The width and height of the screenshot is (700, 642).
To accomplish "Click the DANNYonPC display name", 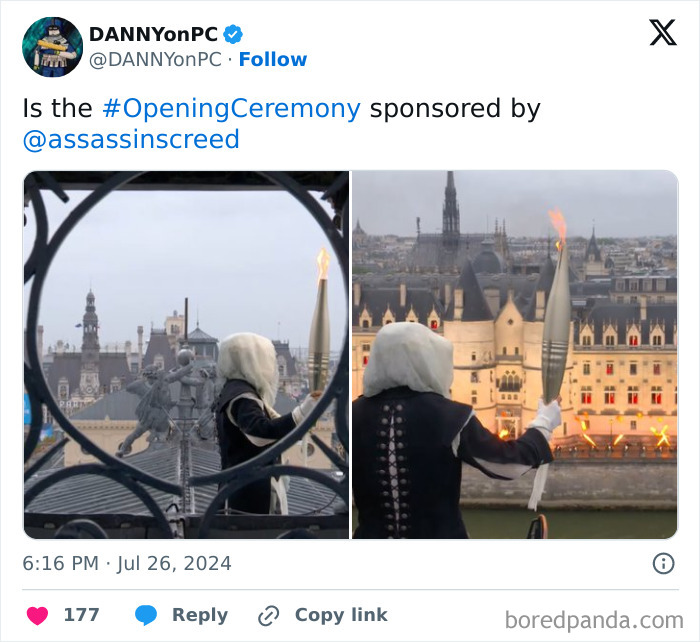I will (x=153, y=34).
